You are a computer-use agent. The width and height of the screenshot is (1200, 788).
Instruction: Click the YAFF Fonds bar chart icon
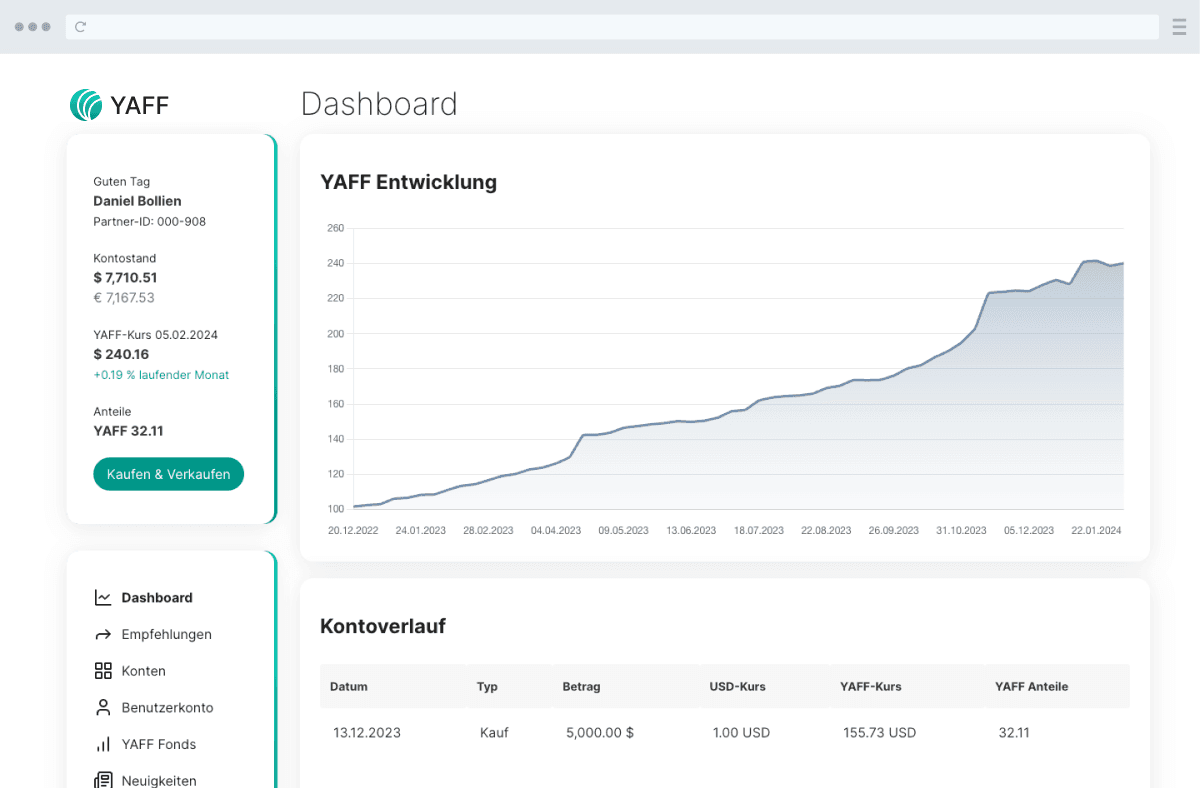pyautogui.click(x=103, y=745)
